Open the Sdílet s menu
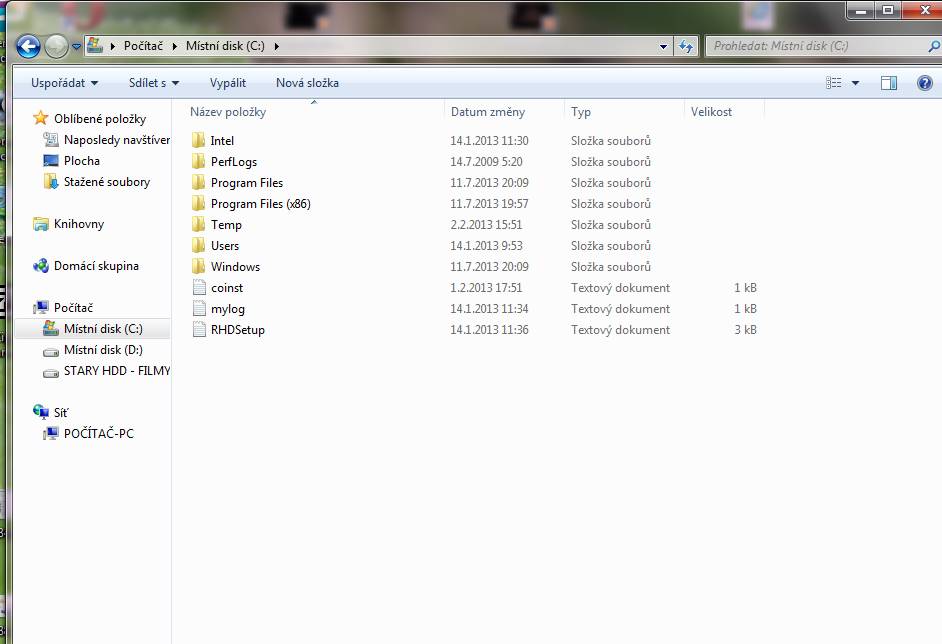This screenshot has width=942, height=644. tap(154, 83)
